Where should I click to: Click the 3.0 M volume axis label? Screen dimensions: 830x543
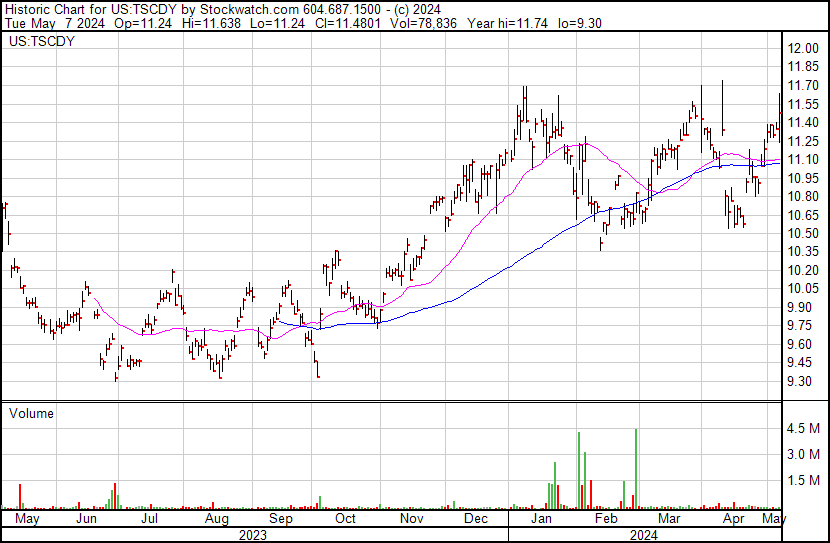pos(803,455)
